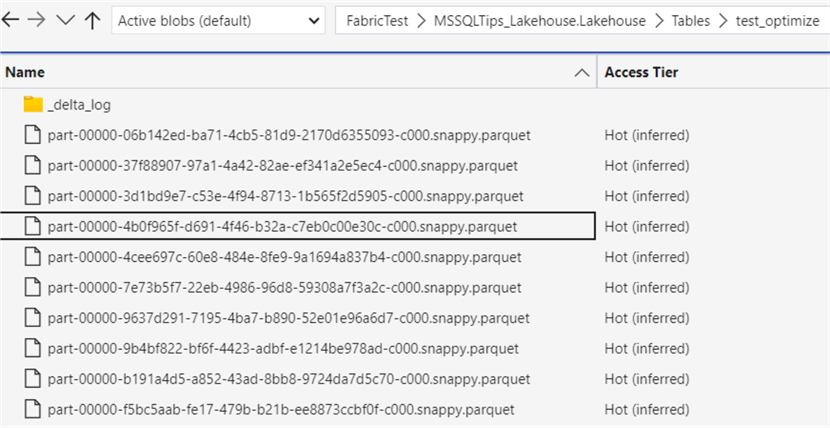Image resolution: width=830 pixels, height=428 pixels.
Task: Select the part-00000-9637d291 parquet file row
Action: coord(284,319)
